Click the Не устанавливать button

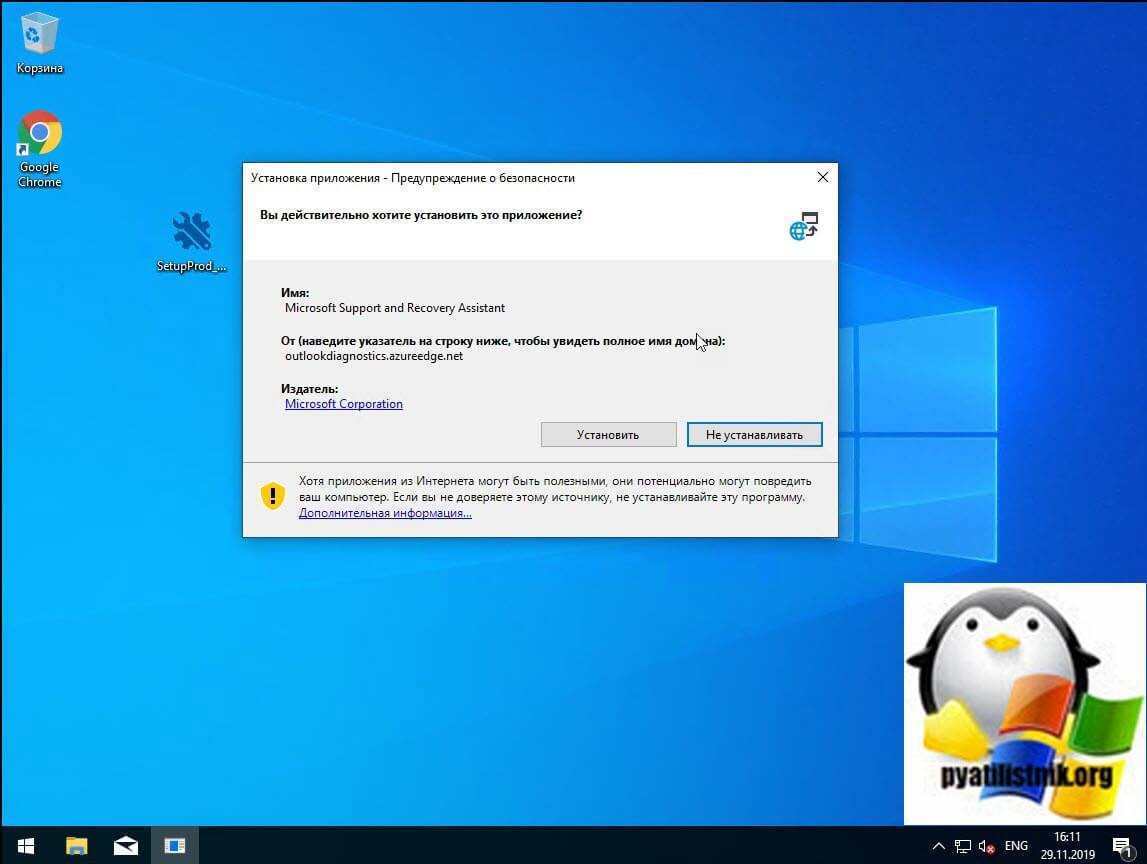tap(754, 434)
